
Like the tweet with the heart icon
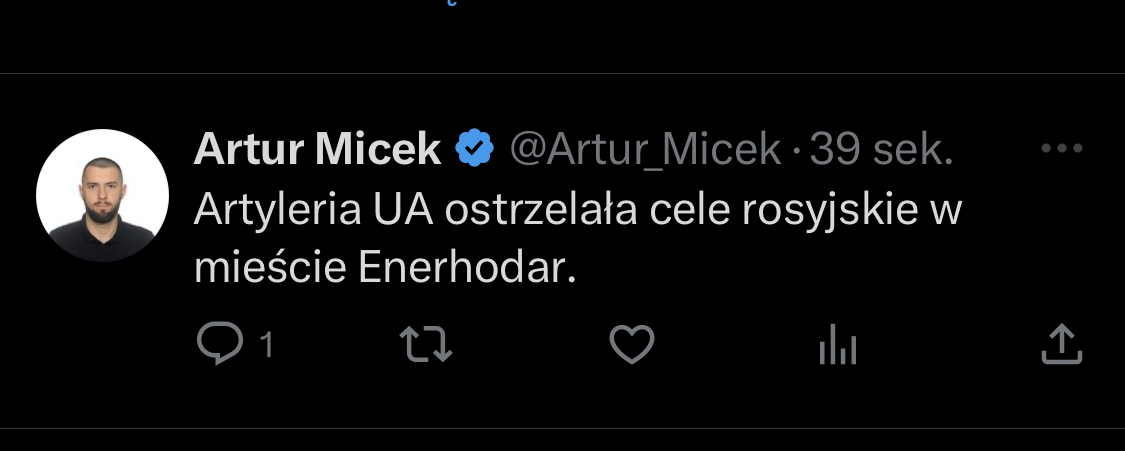point(632,345)
